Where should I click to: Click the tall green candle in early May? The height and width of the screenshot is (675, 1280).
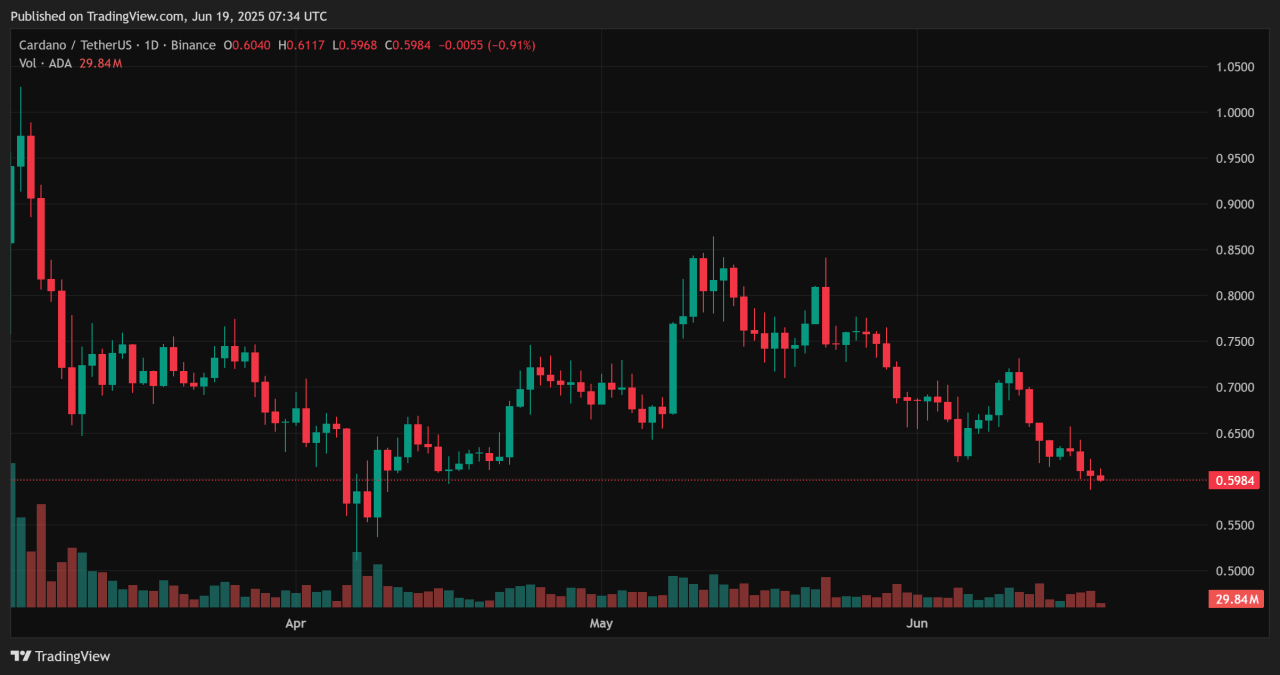coord(673,368)
